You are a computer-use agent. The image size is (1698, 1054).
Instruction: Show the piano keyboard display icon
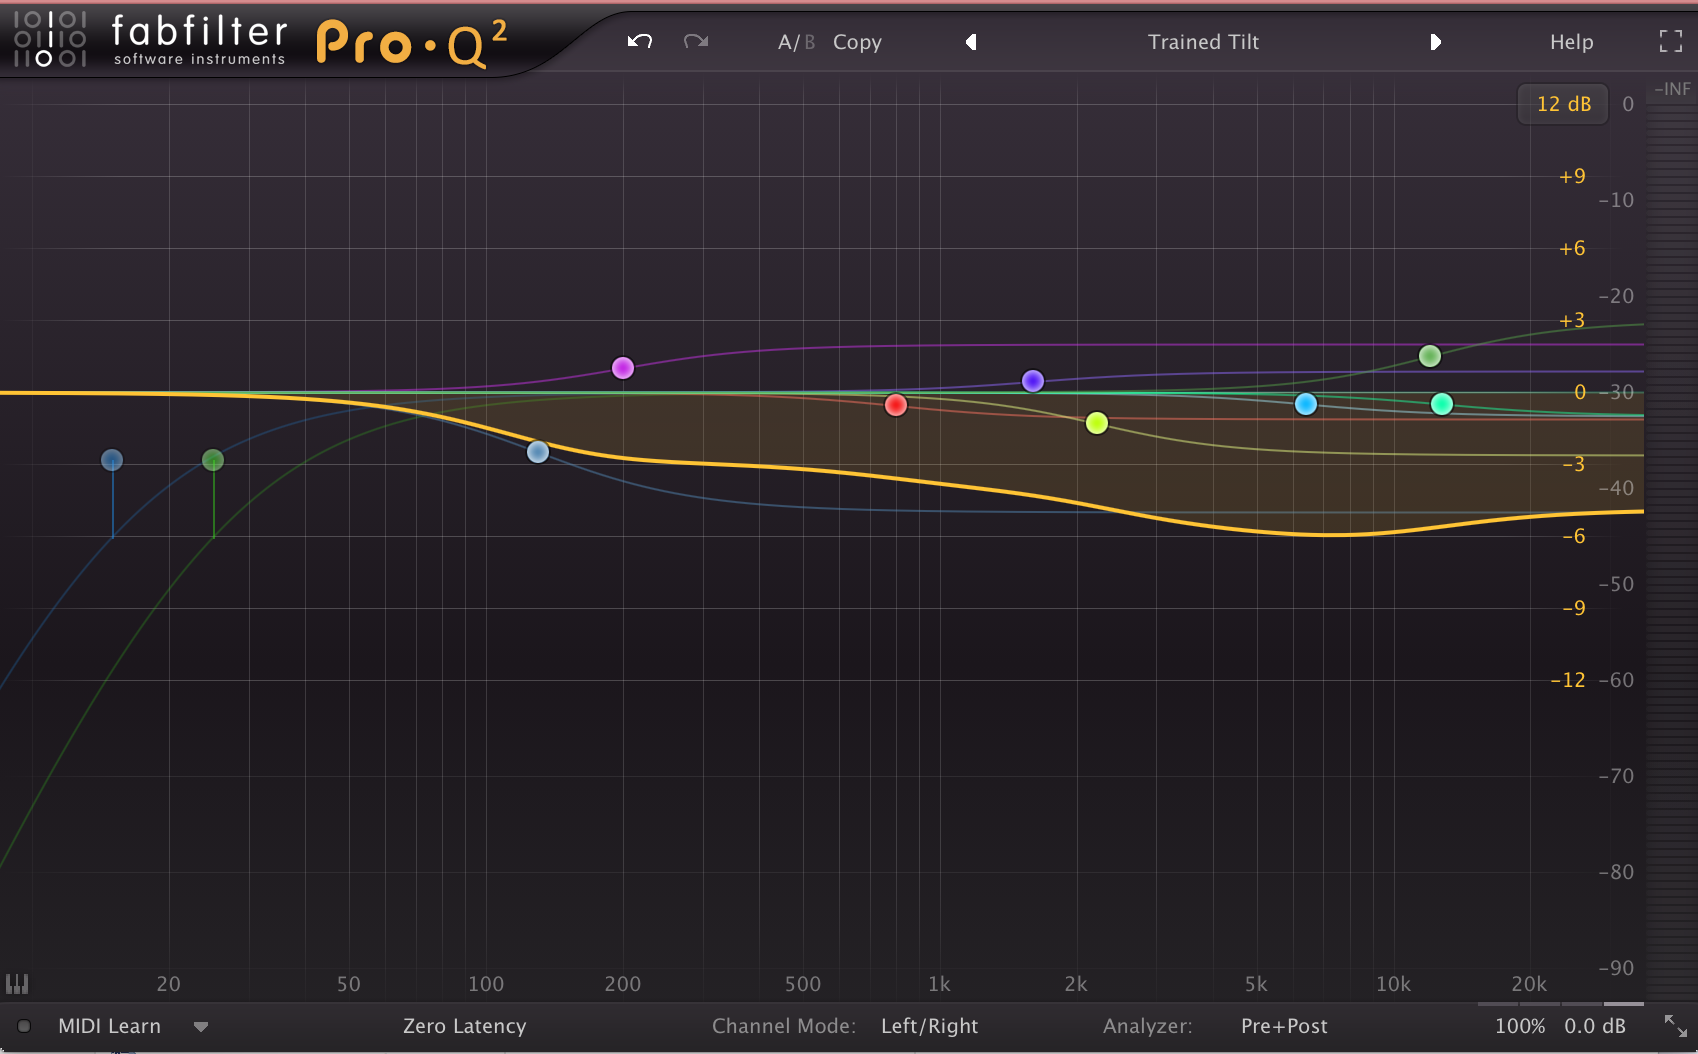coord(17,984)
